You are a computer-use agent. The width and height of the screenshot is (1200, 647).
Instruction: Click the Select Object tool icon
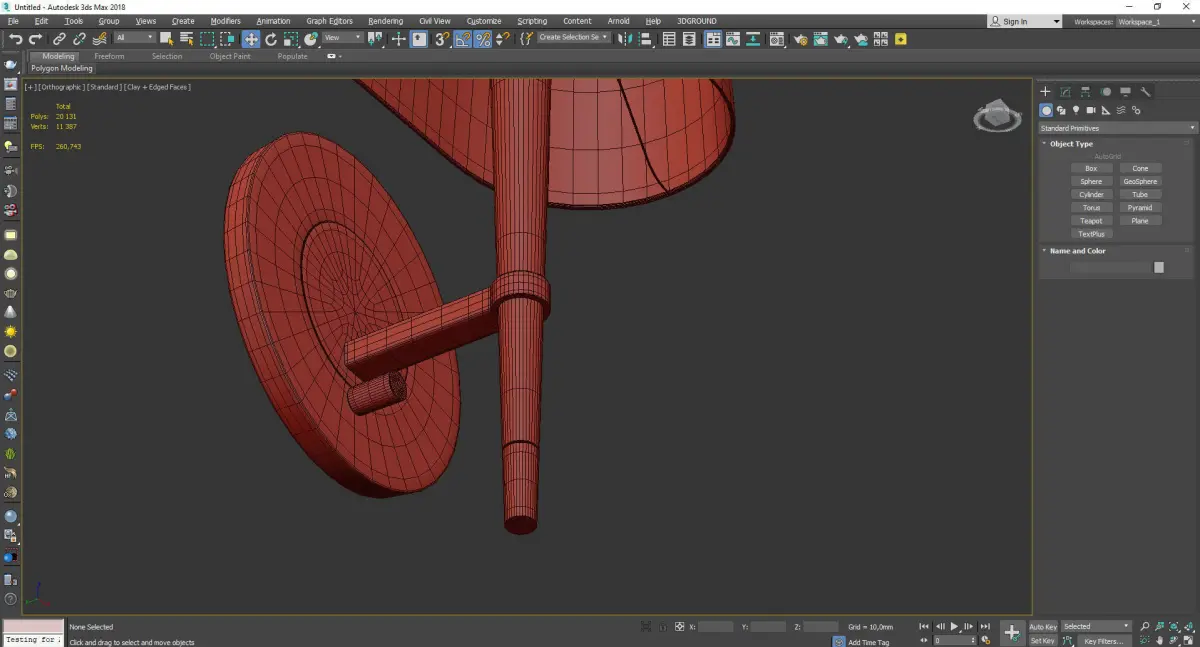click(x=166, y=39)
